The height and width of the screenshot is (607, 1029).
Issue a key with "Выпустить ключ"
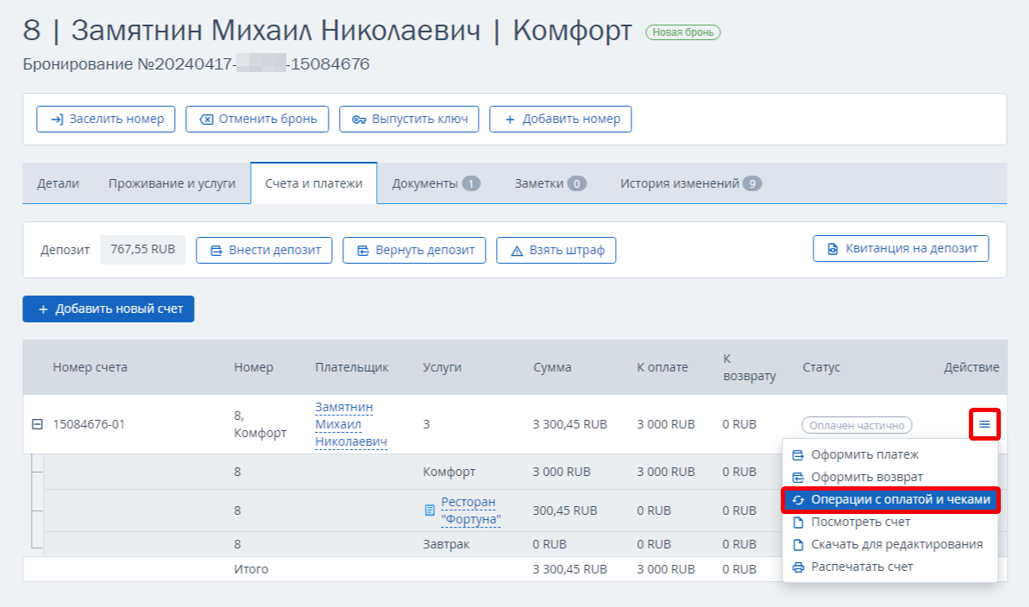pyautogui.click(x=409, y=119)
